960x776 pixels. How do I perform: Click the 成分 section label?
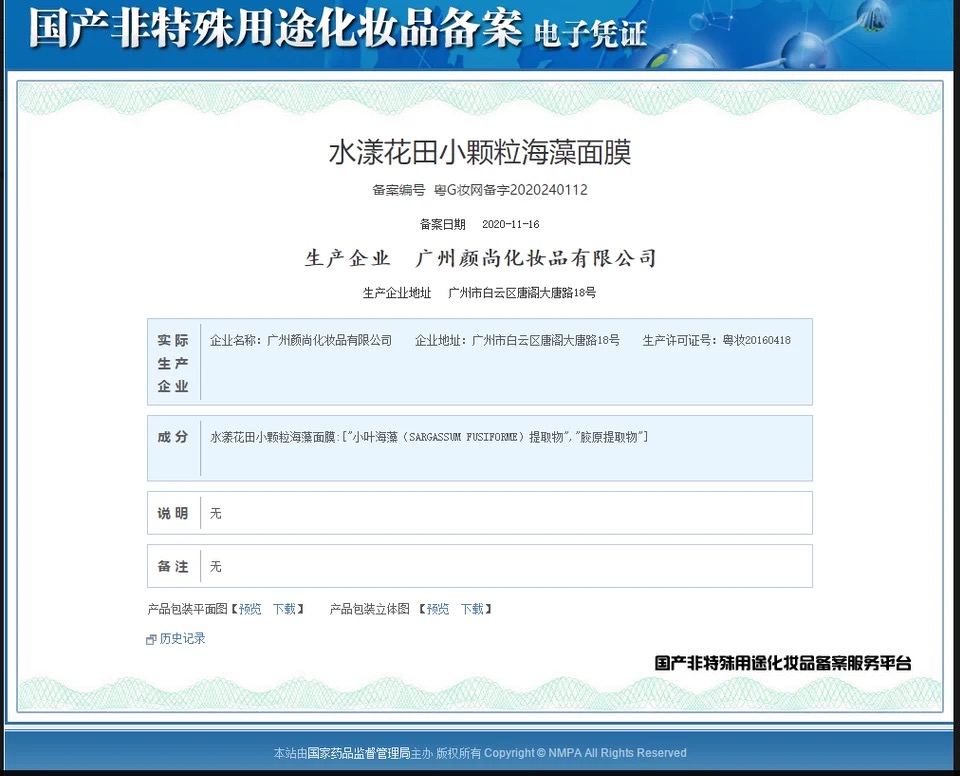click(x=173, y=437)
